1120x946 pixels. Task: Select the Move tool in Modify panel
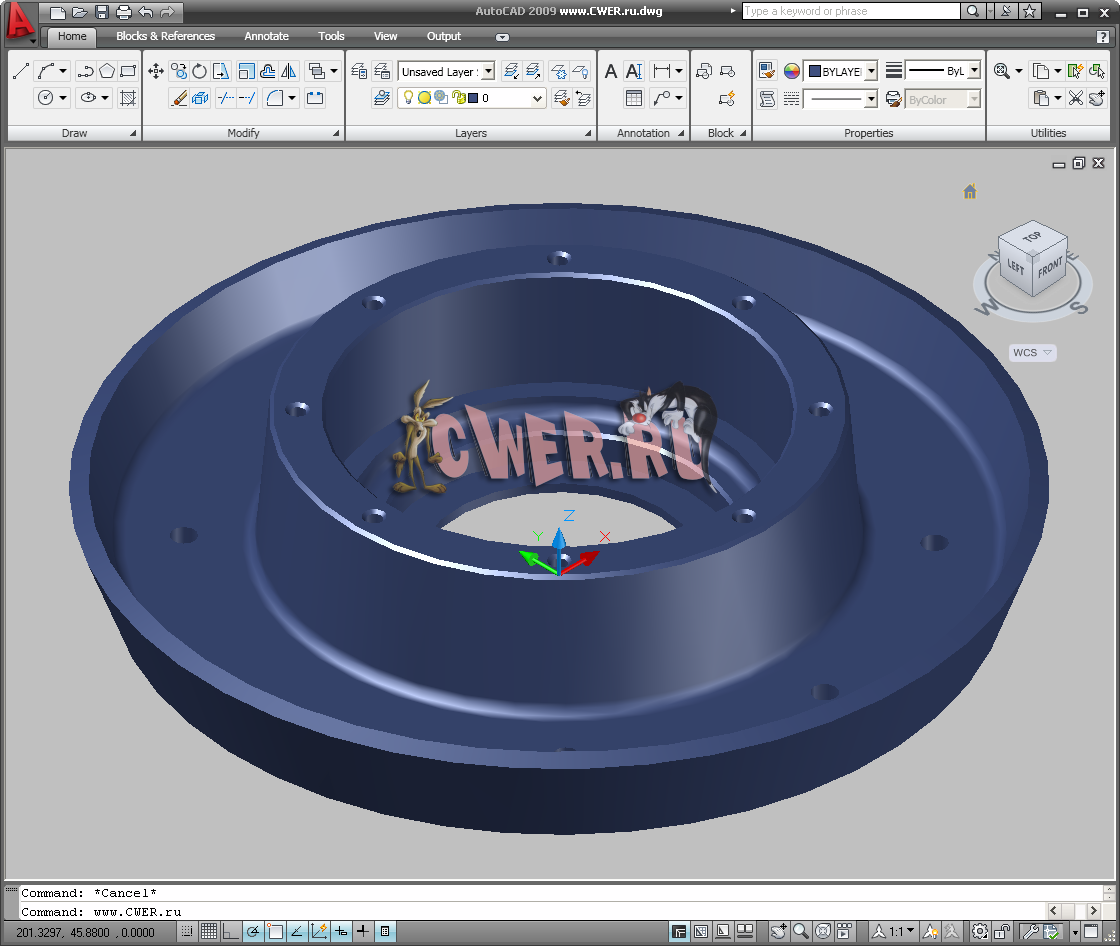tap(156, 71)
